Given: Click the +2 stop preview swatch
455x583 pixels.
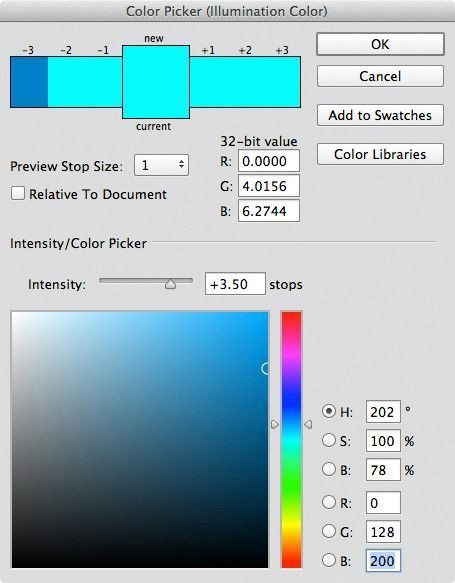Looking at the screenshot, I should [245, 82].
